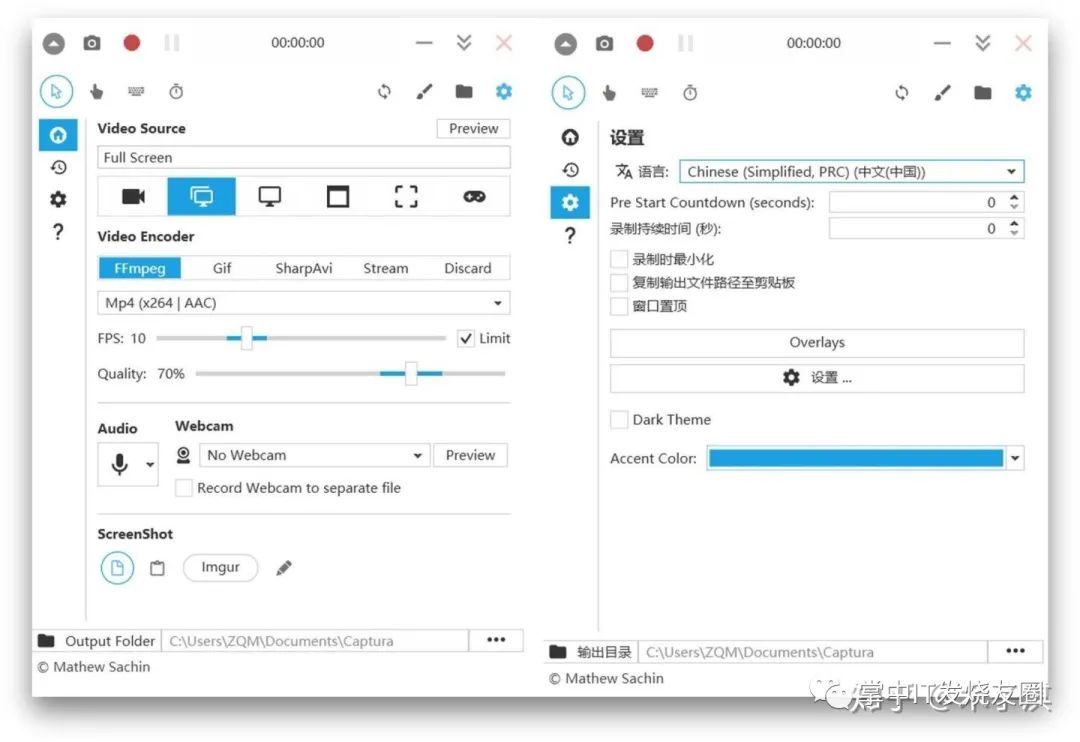Toggle elapsed timer overlay in left window
The height and width of the screenshot is (742, 1080).
(x=176, y=91)
